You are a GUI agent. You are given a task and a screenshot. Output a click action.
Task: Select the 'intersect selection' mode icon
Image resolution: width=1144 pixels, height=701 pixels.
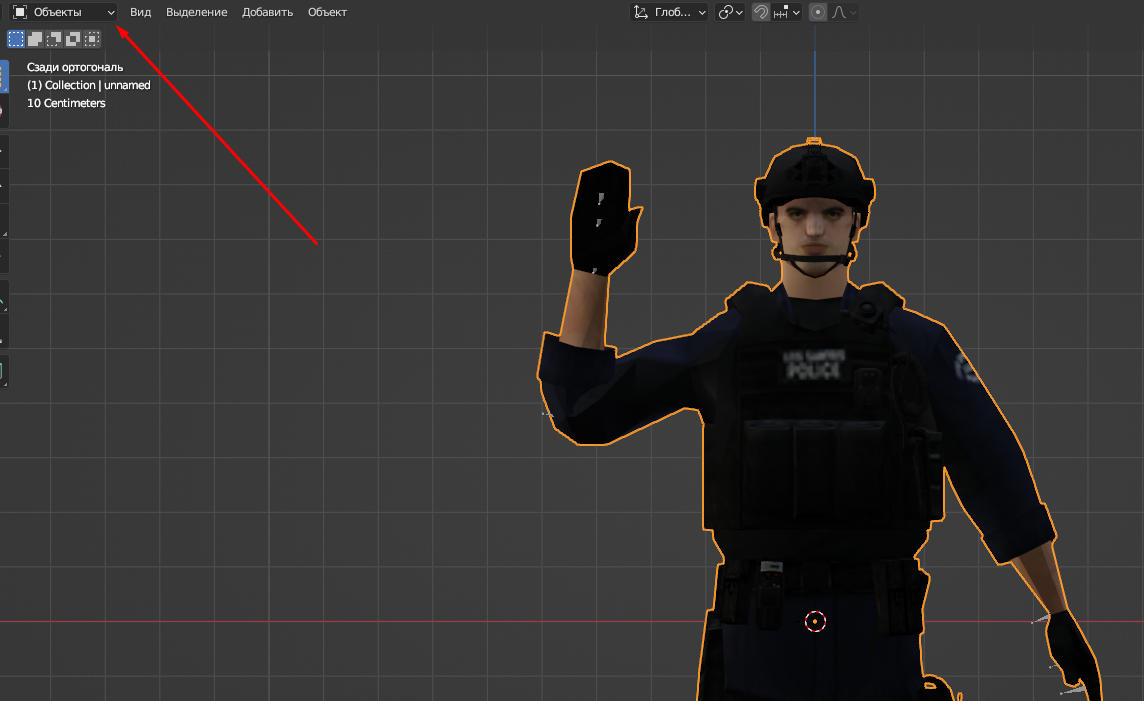click(x=92, y=39)
